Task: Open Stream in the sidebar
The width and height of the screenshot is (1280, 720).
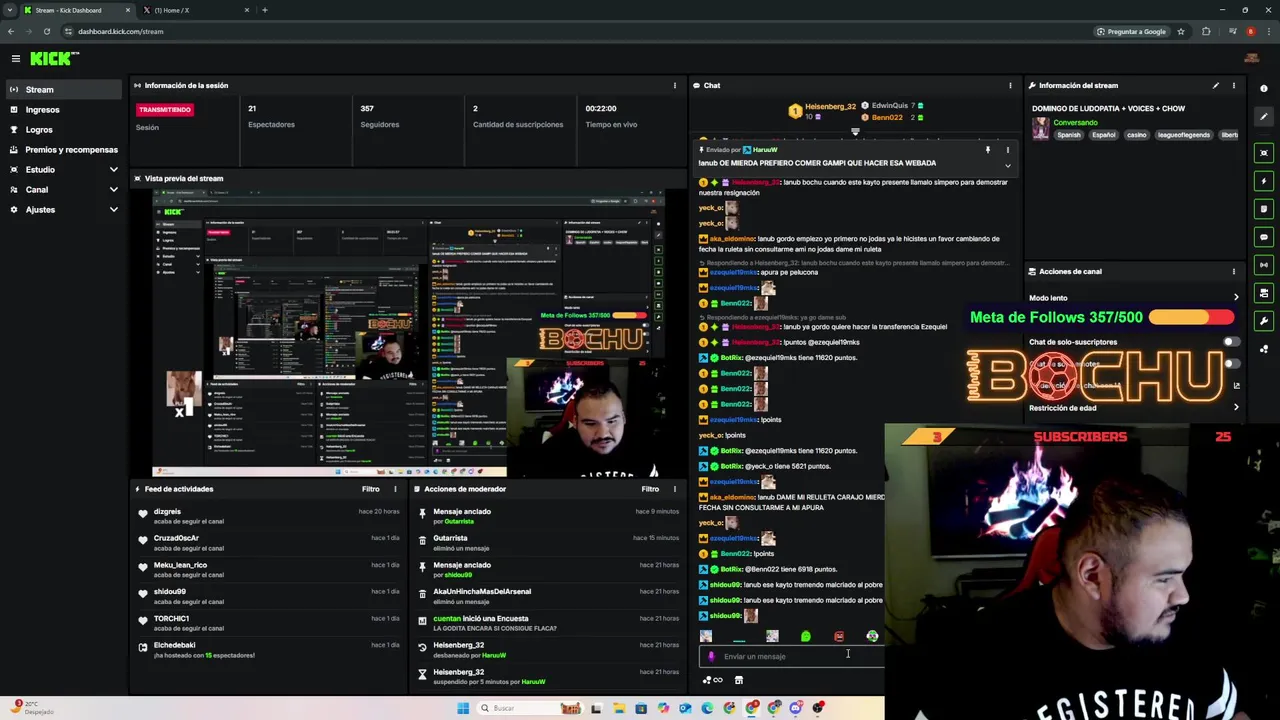Action: click(63, 90)
